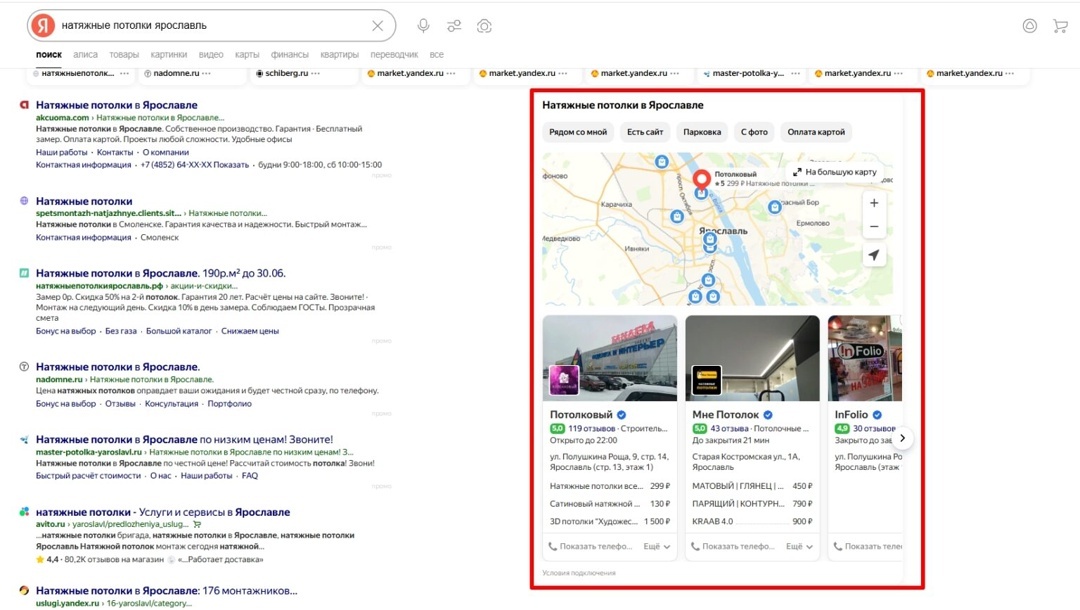
Task: Expand map with На большую карту
Action: (834, 172)
